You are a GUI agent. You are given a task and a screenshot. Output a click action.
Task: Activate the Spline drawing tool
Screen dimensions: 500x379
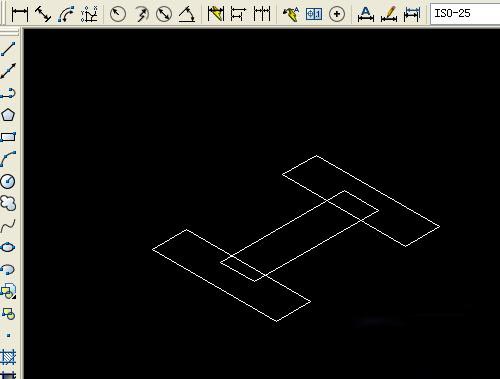pyautogui.click(x=8, y=226)
